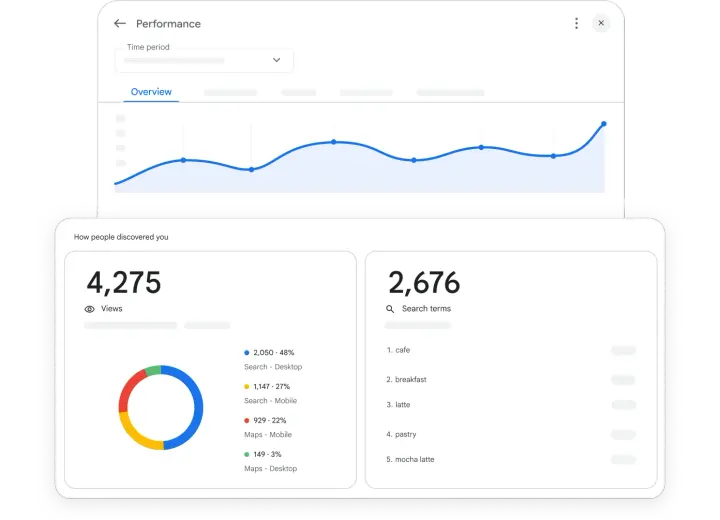Select search term '3. latte'
The image size is (720, 520).
[398, 405]
